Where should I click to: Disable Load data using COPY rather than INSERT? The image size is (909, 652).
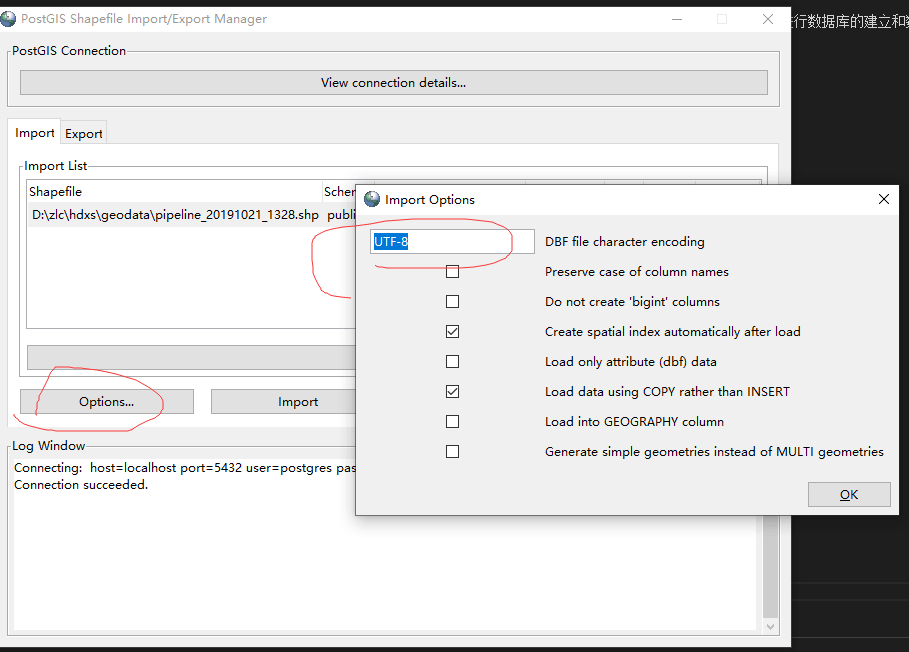pyautogui.click(x=453, y=392)
